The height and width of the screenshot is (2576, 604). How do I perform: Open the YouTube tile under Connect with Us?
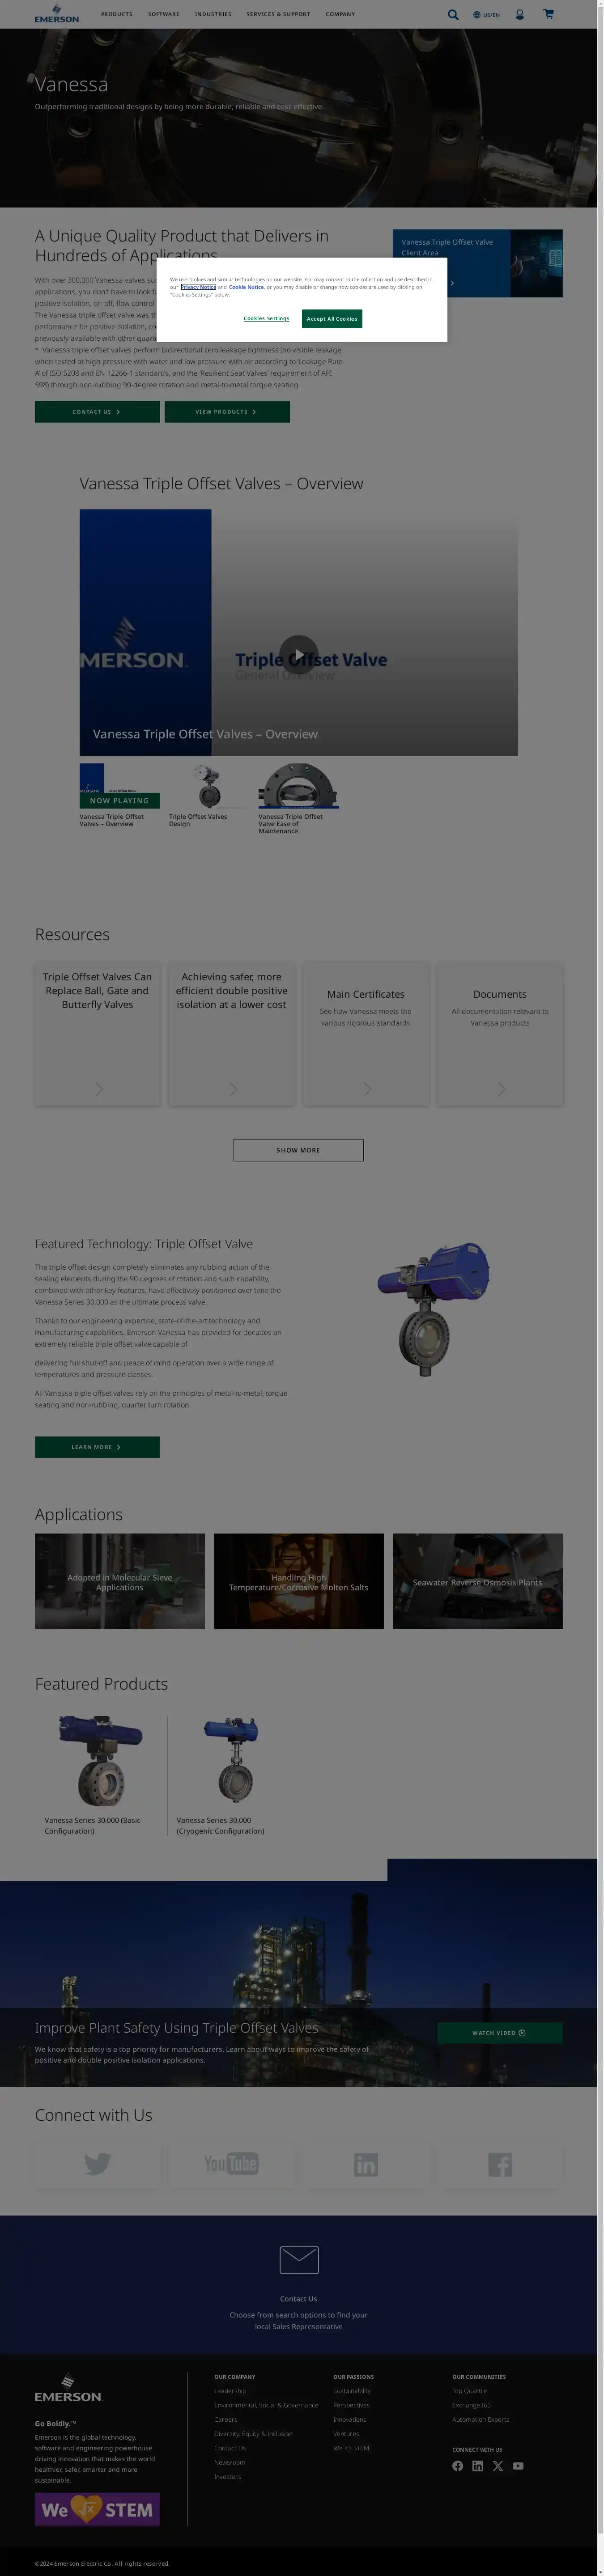pyautogui.click(x=231, y=2164)
